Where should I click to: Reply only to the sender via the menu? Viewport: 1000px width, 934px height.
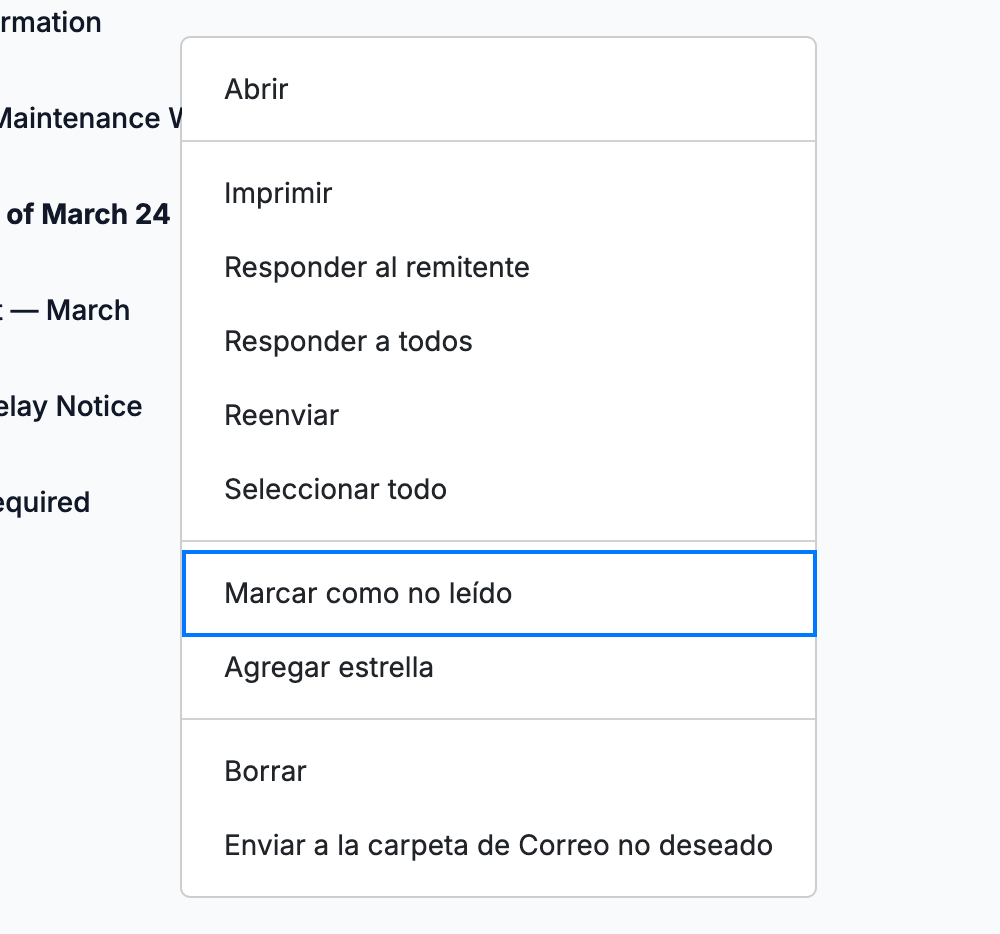tap(498, 267)
